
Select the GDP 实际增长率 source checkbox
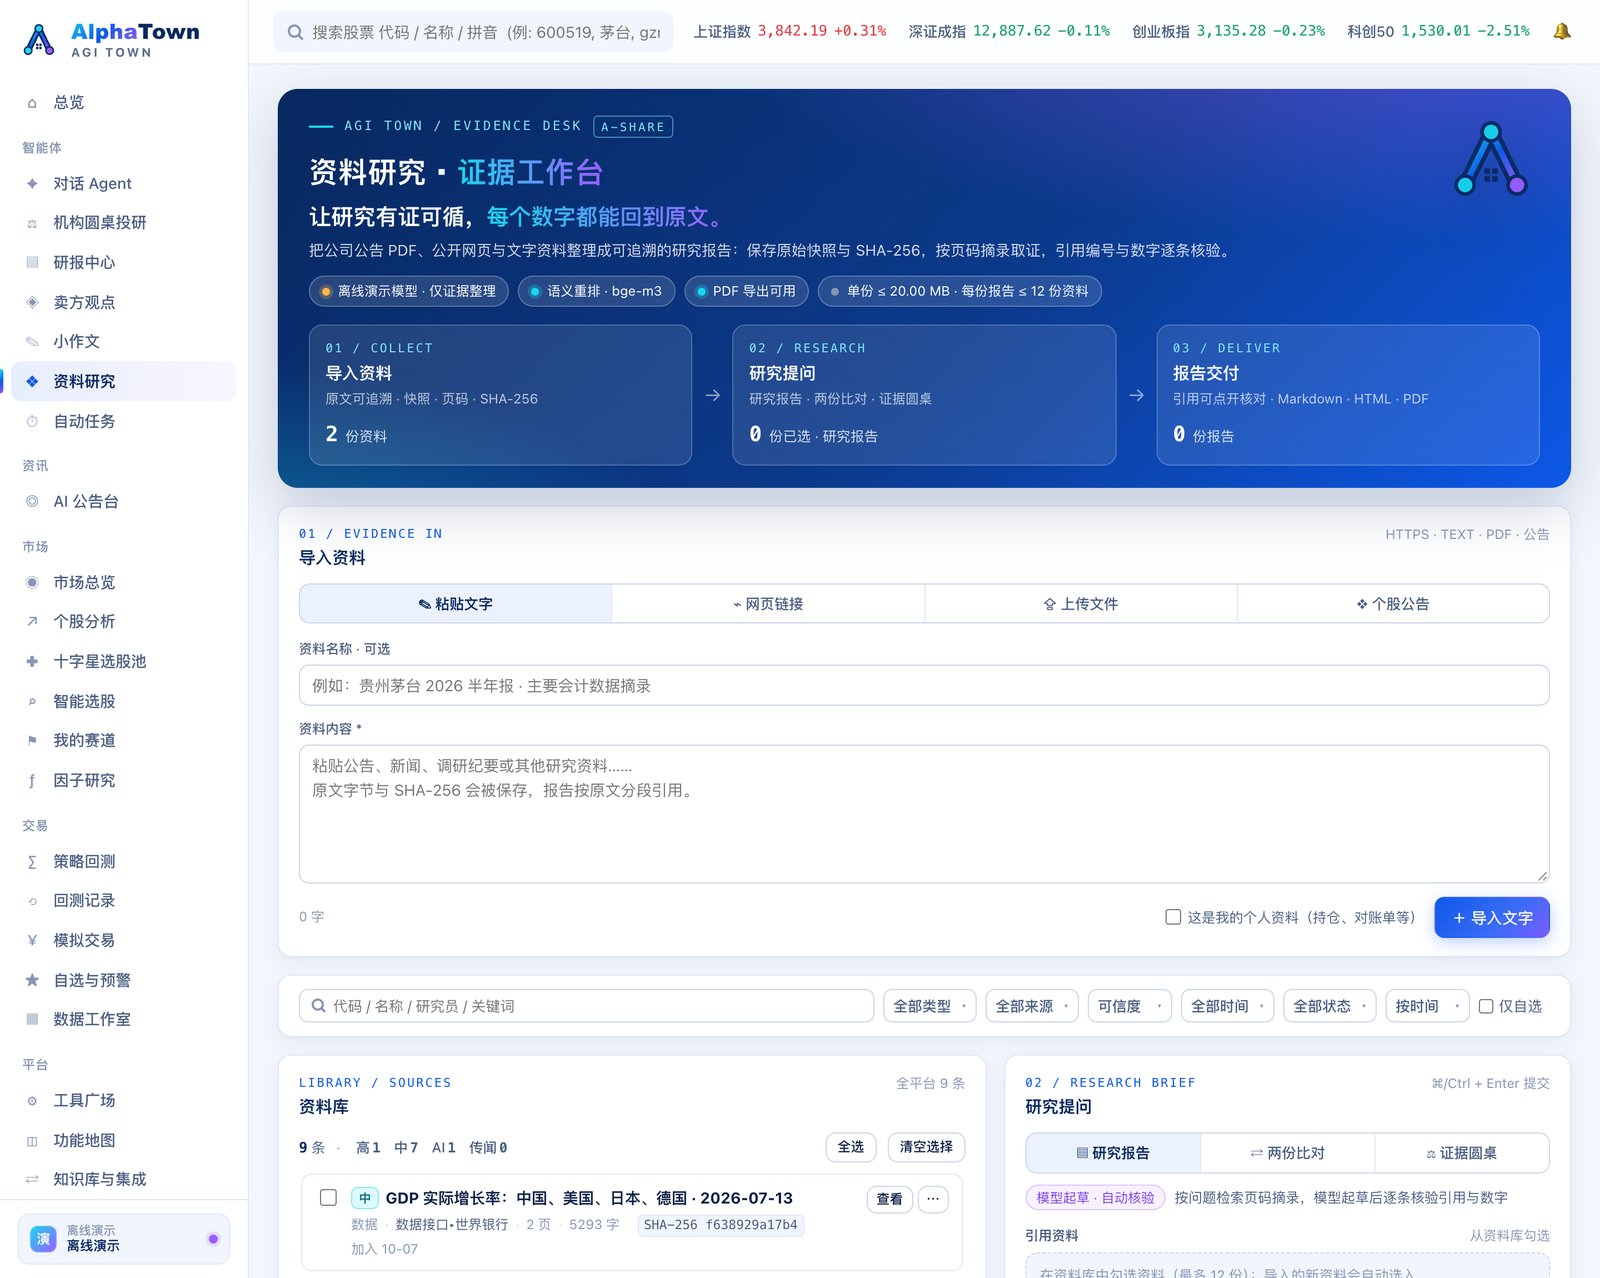328,1197
